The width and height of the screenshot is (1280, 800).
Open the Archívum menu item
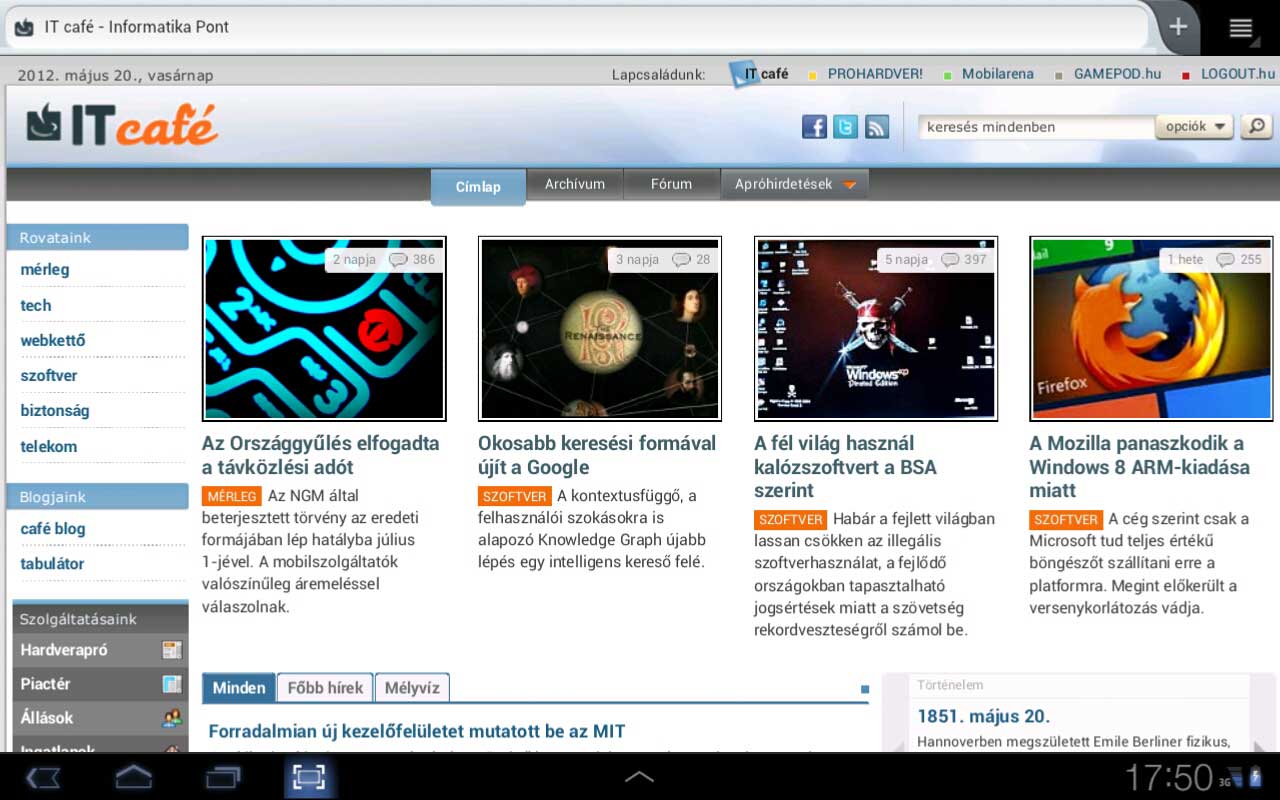575,184
